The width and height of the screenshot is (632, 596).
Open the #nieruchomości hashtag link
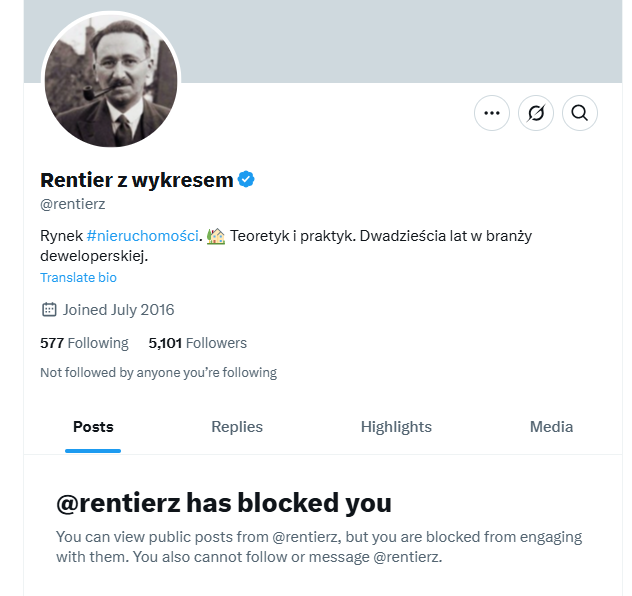143,237
